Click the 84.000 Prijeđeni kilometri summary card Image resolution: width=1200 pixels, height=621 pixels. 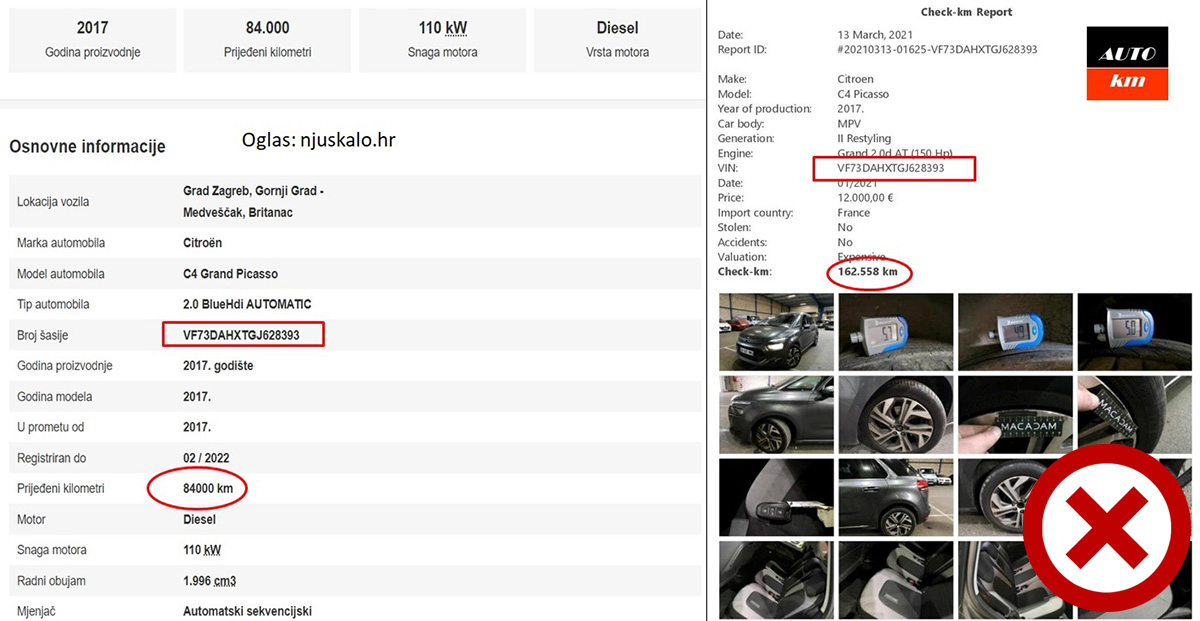point(267,40)
